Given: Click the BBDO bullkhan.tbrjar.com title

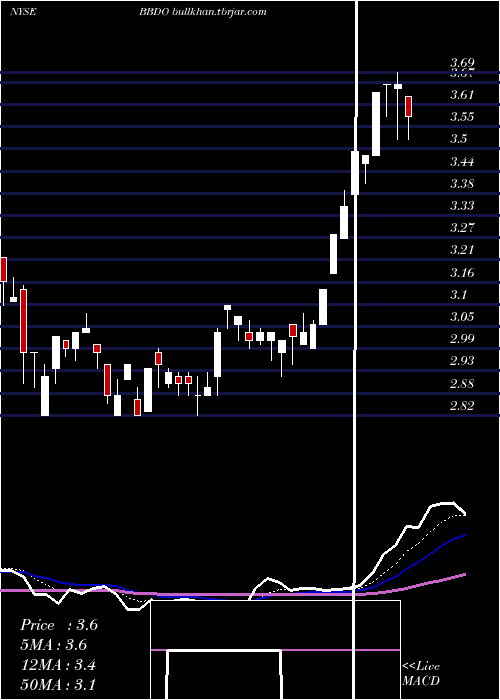Looking at the screenshot, I should coord(203,12).
